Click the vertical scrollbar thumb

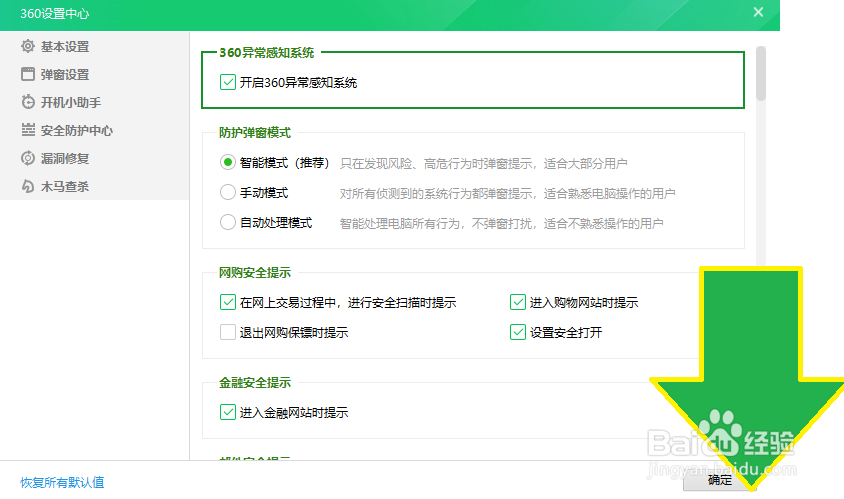coord(761,73)
